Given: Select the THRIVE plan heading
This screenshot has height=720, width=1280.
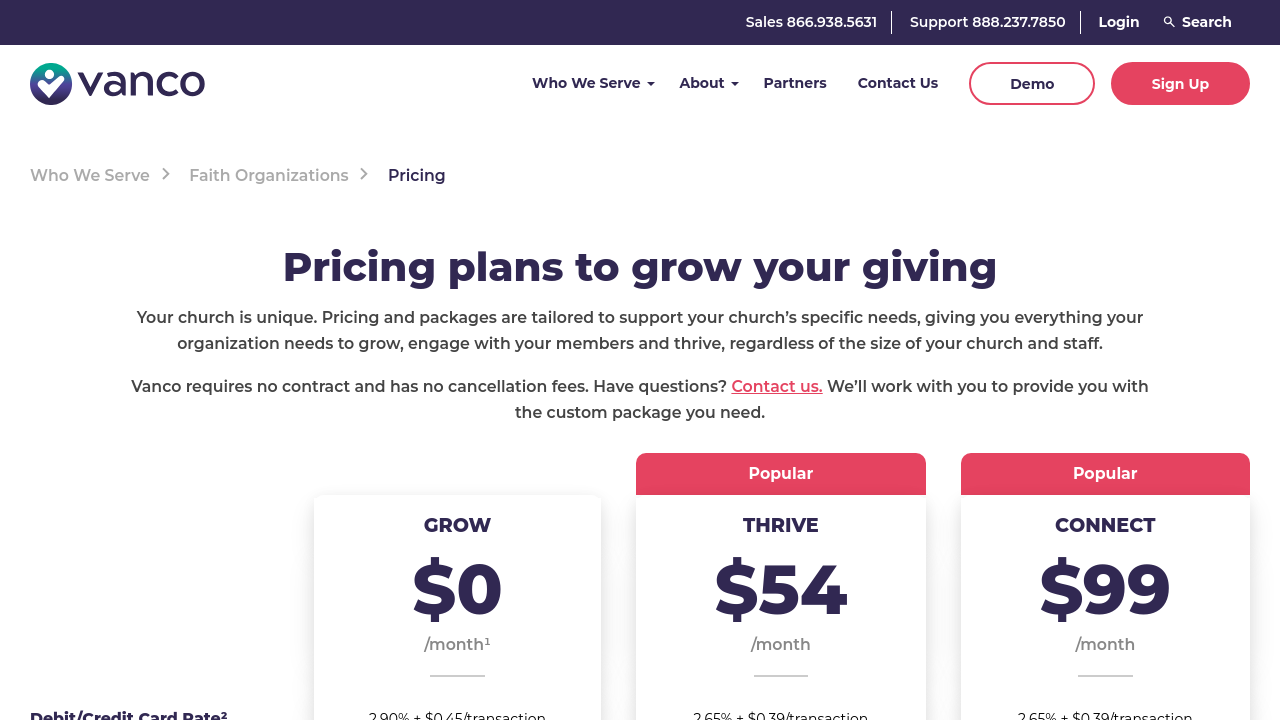Looking at the screenshot, I should (781, 525).
